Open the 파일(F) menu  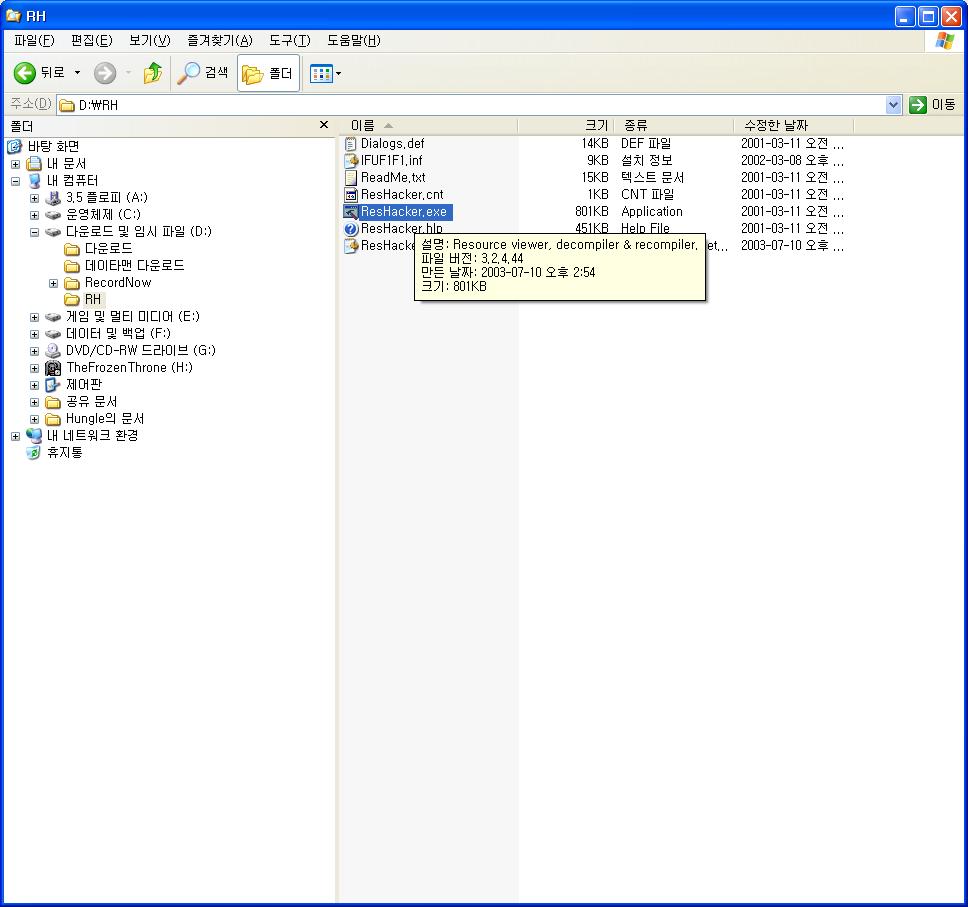34,40
